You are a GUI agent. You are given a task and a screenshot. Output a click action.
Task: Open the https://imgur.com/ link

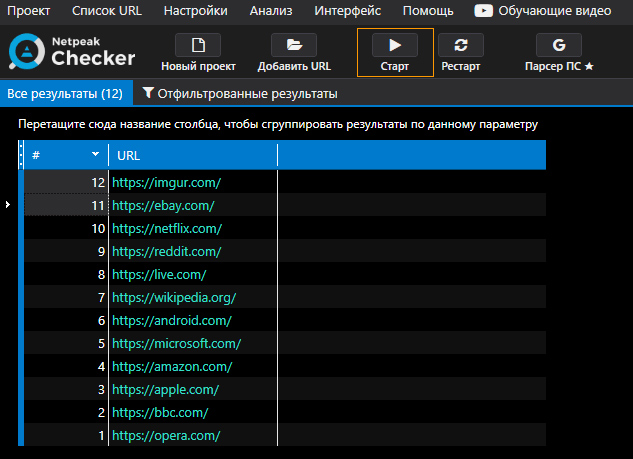point(166,182)
